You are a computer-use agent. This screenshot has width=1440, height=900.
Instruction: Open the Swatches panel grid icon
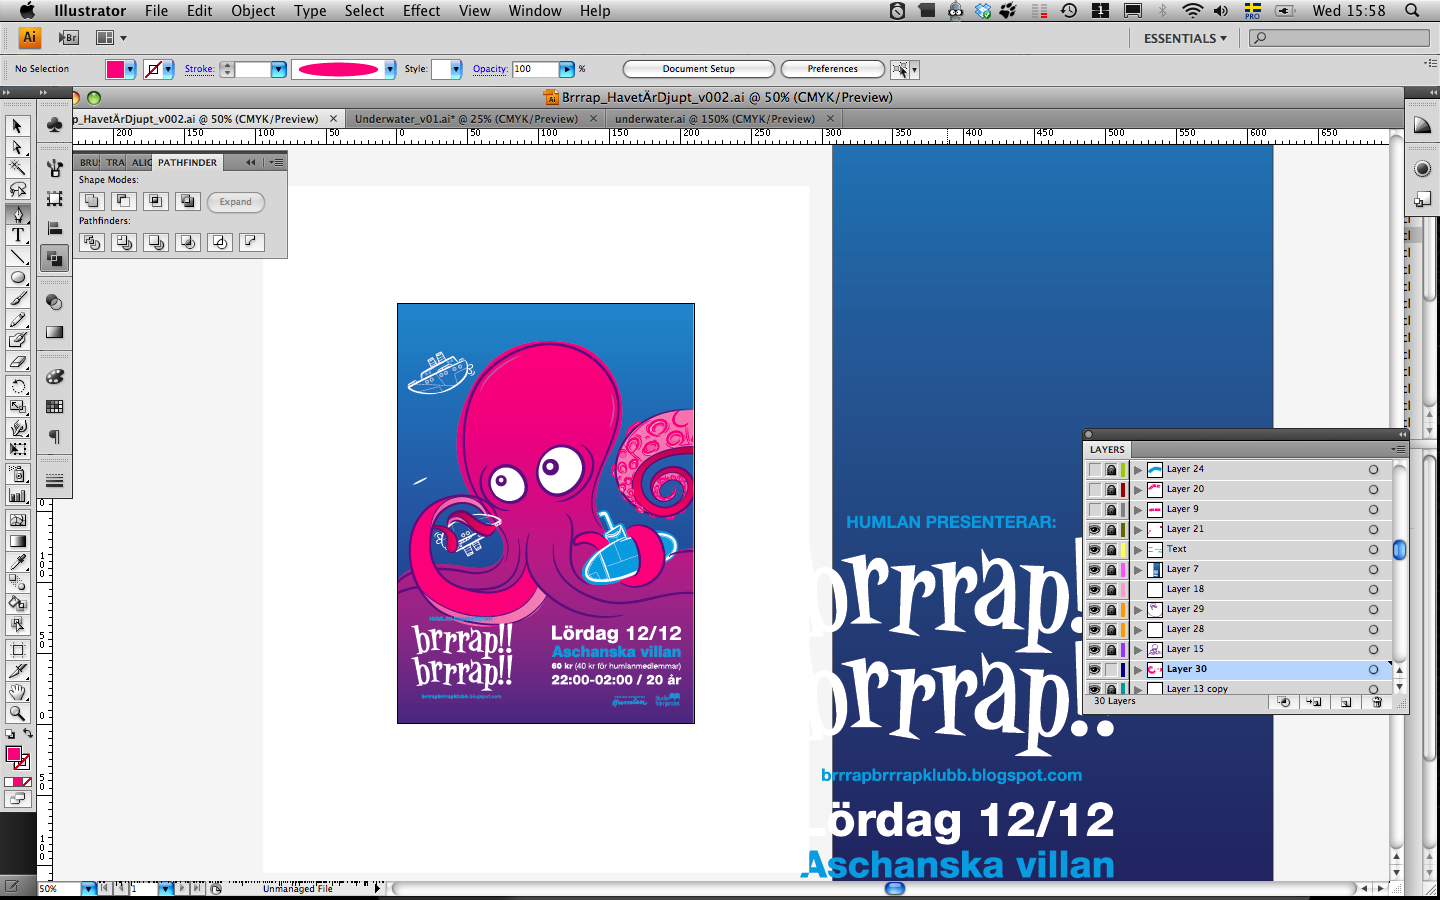(55, 407)
